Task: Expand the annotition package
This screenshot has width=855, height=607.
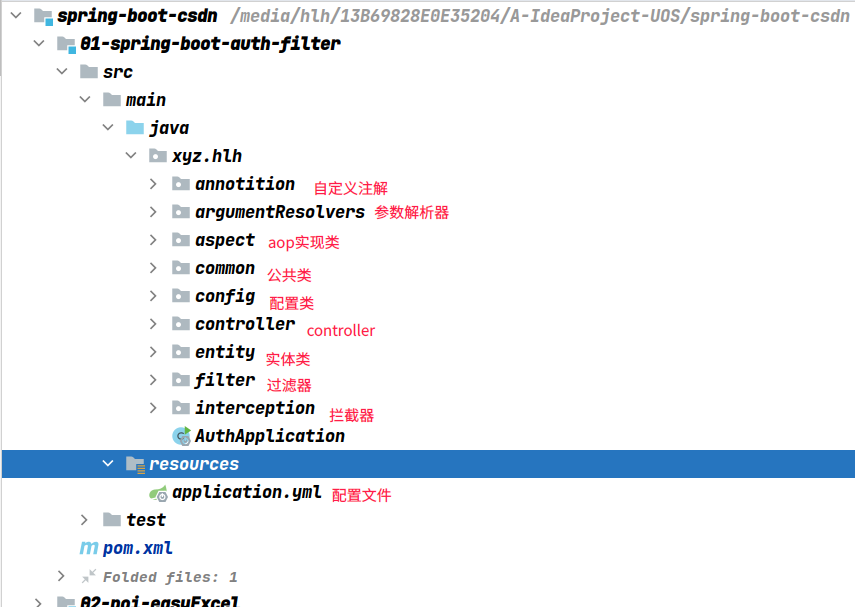Action: [153, 184]
